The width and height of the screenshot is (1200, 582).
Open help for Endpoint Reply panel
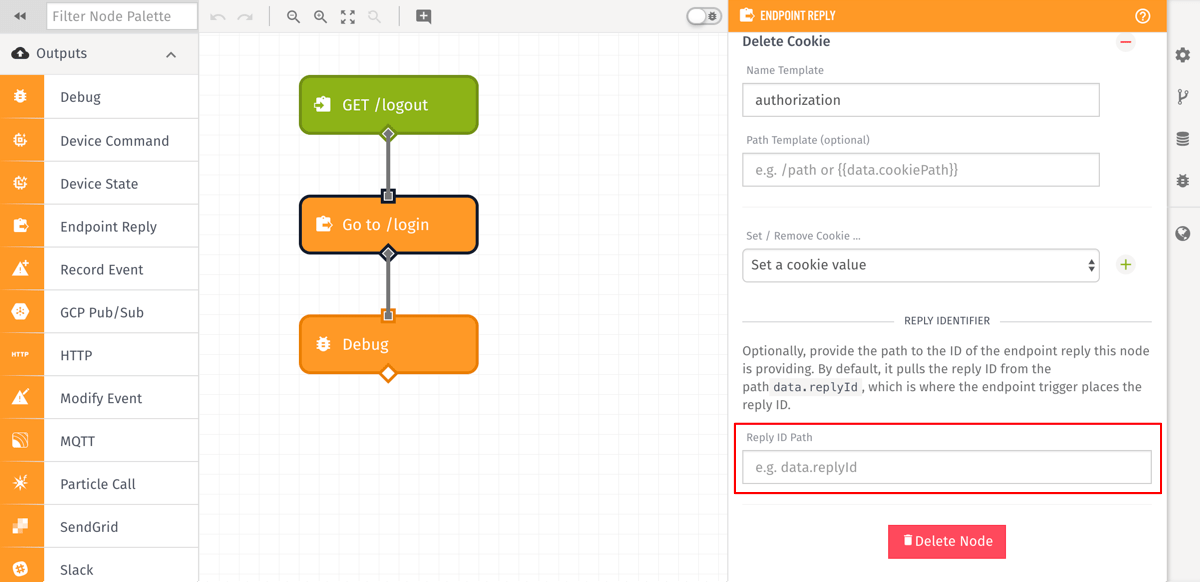(x=1143, y=16)
